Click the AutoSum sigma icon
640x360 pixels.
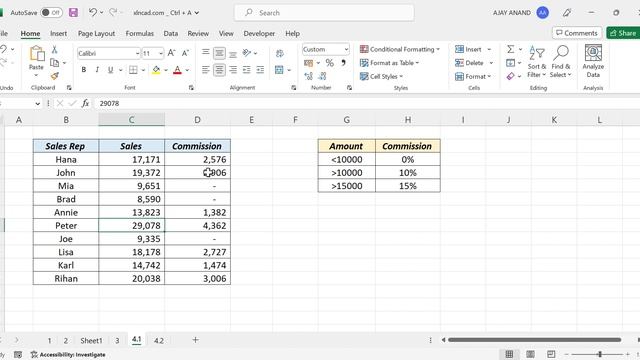point(510,49)
